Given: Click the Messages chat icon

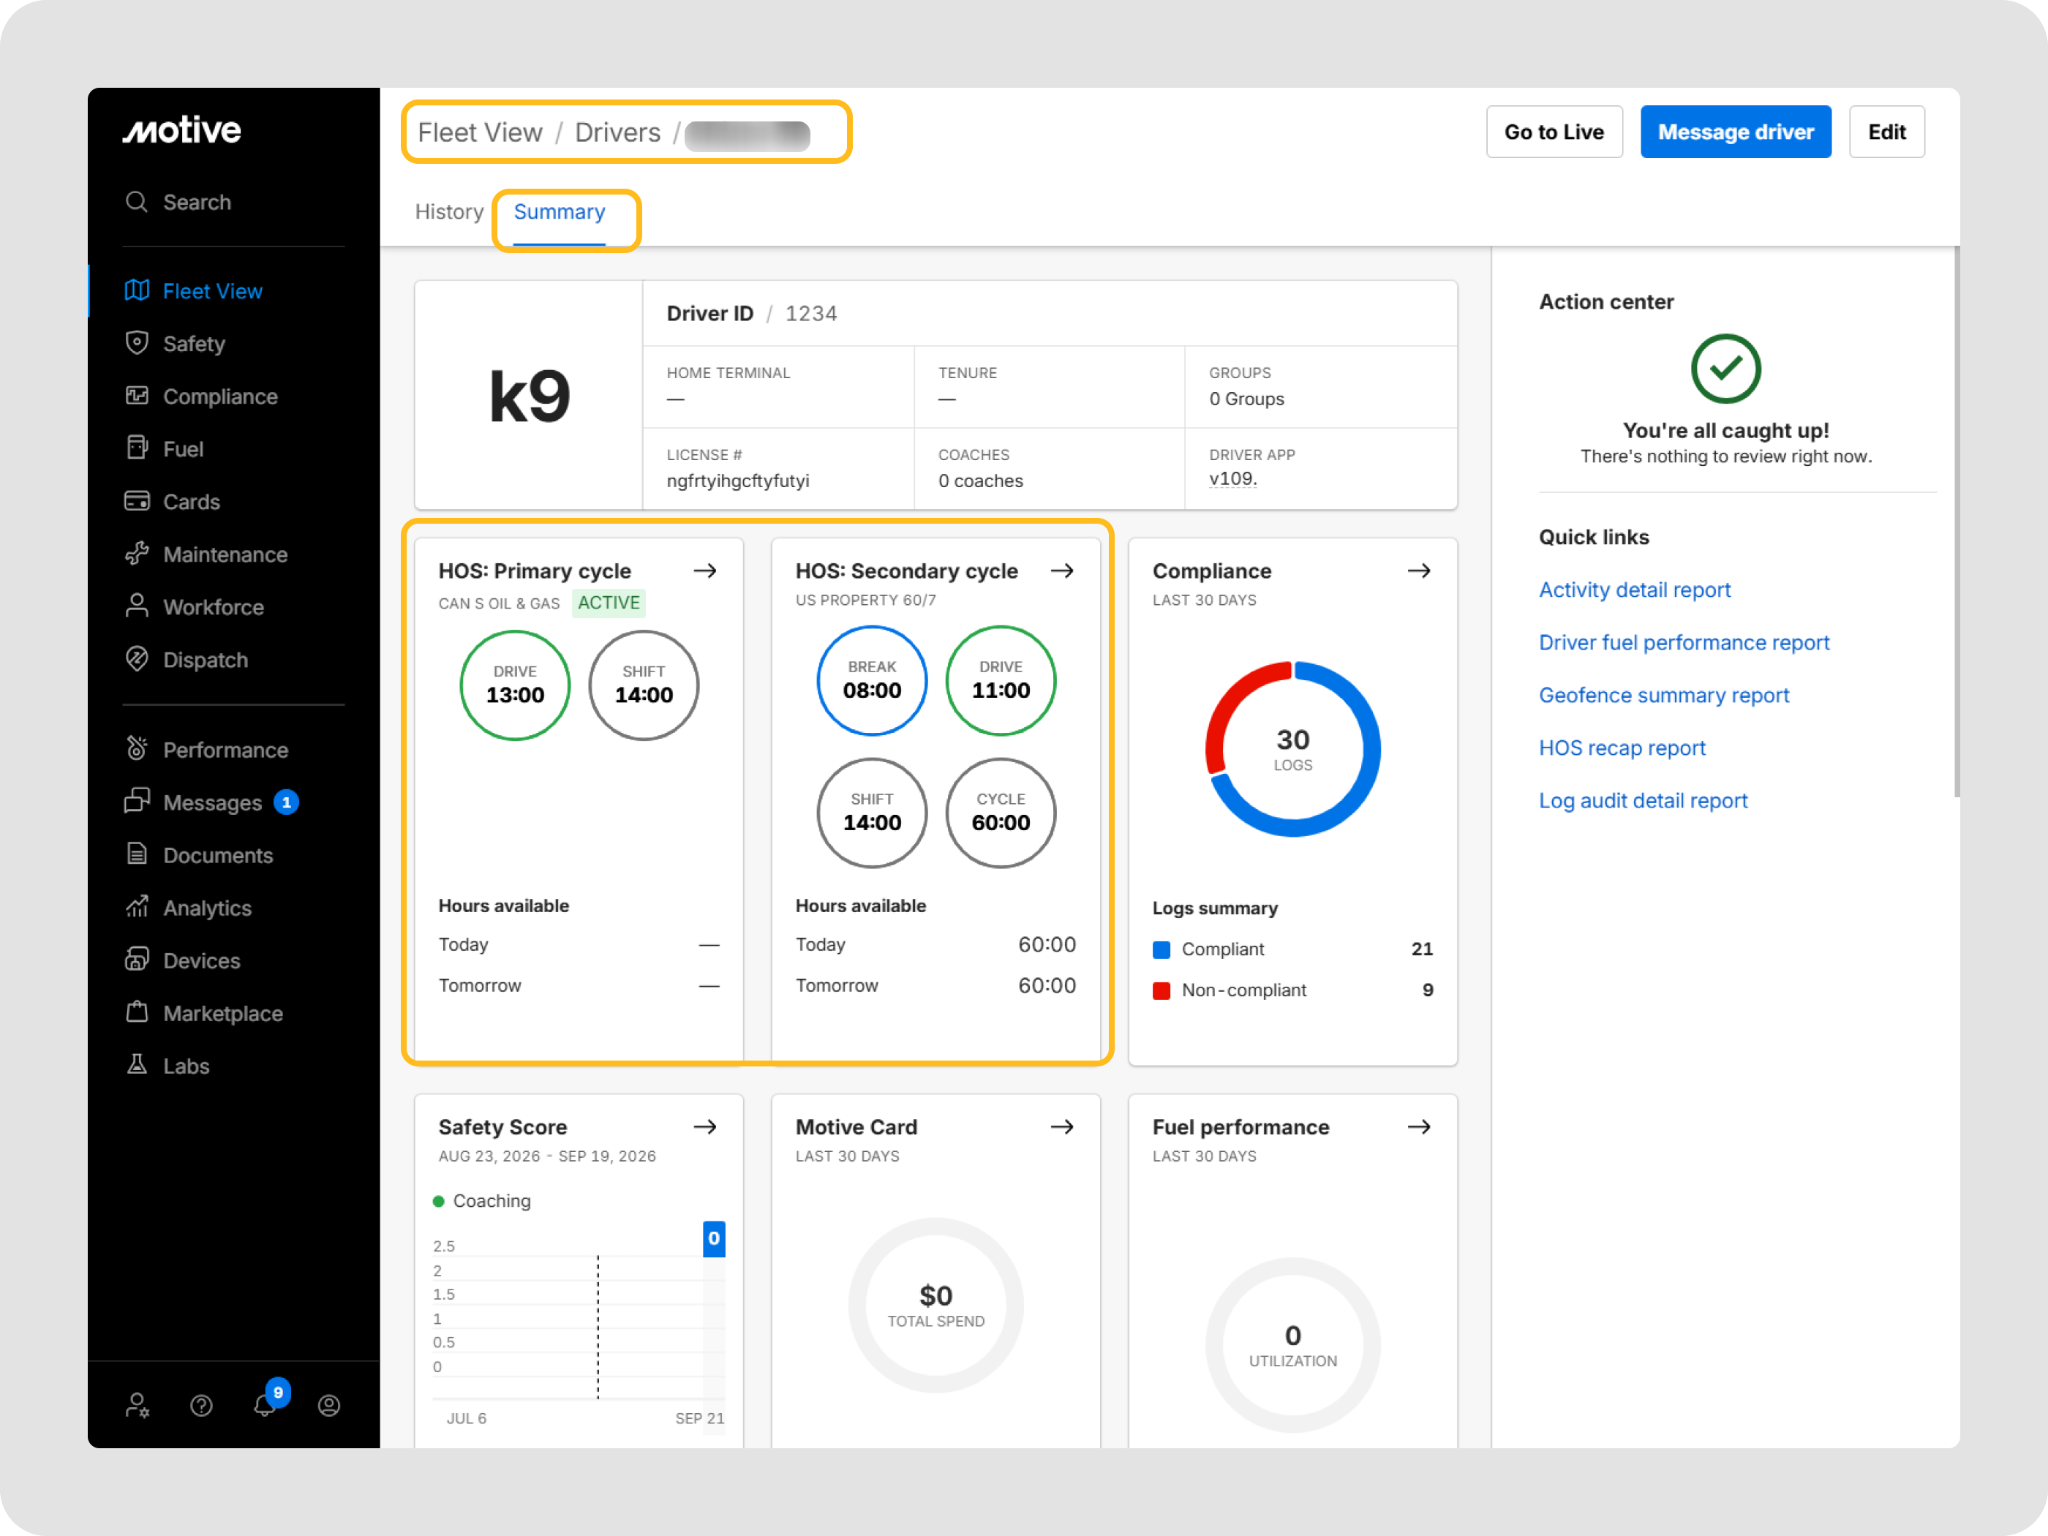Looking at the screenshot, I should [x=137, y=802].
